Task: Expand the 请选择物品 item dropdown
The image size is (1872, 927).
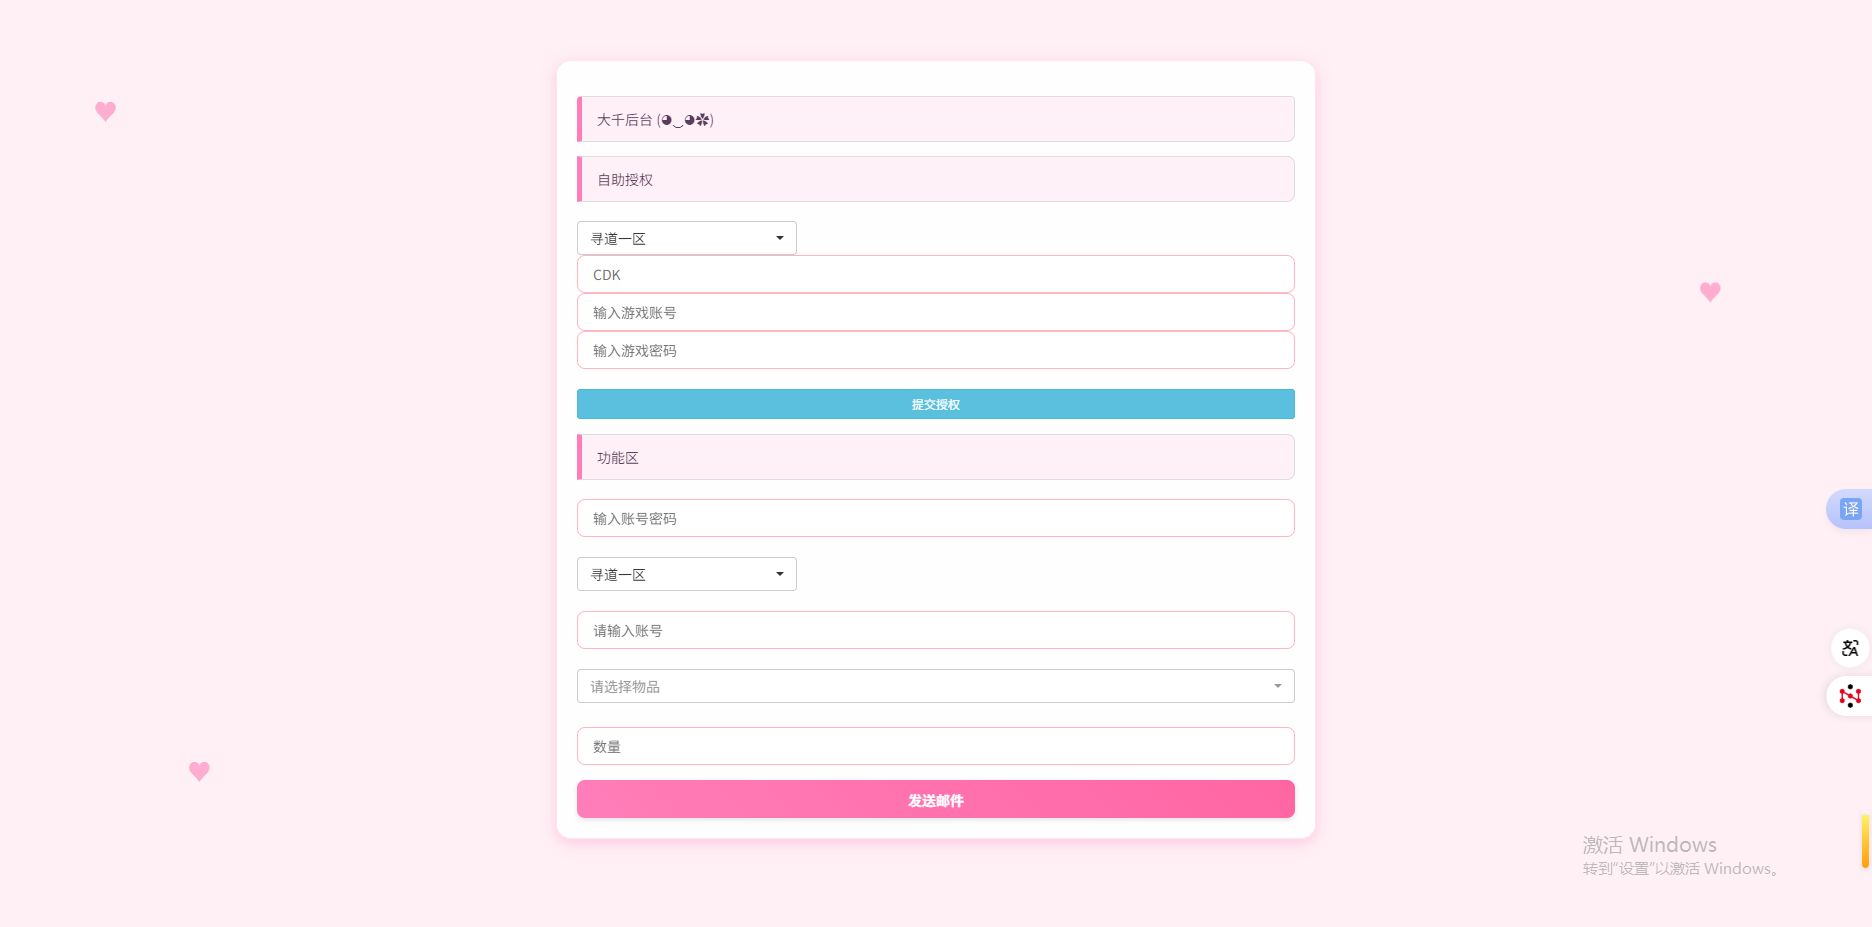Action: (936, 686)
